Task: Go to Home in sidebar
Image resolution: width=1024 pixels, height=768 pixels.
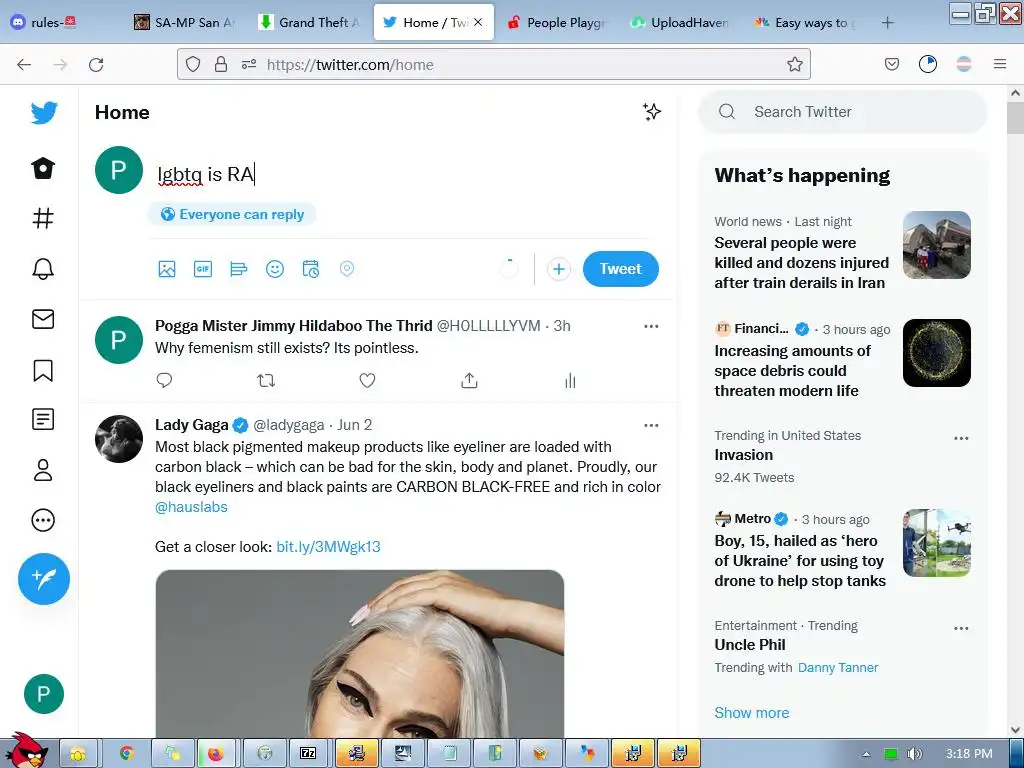Action: point(43,168)
